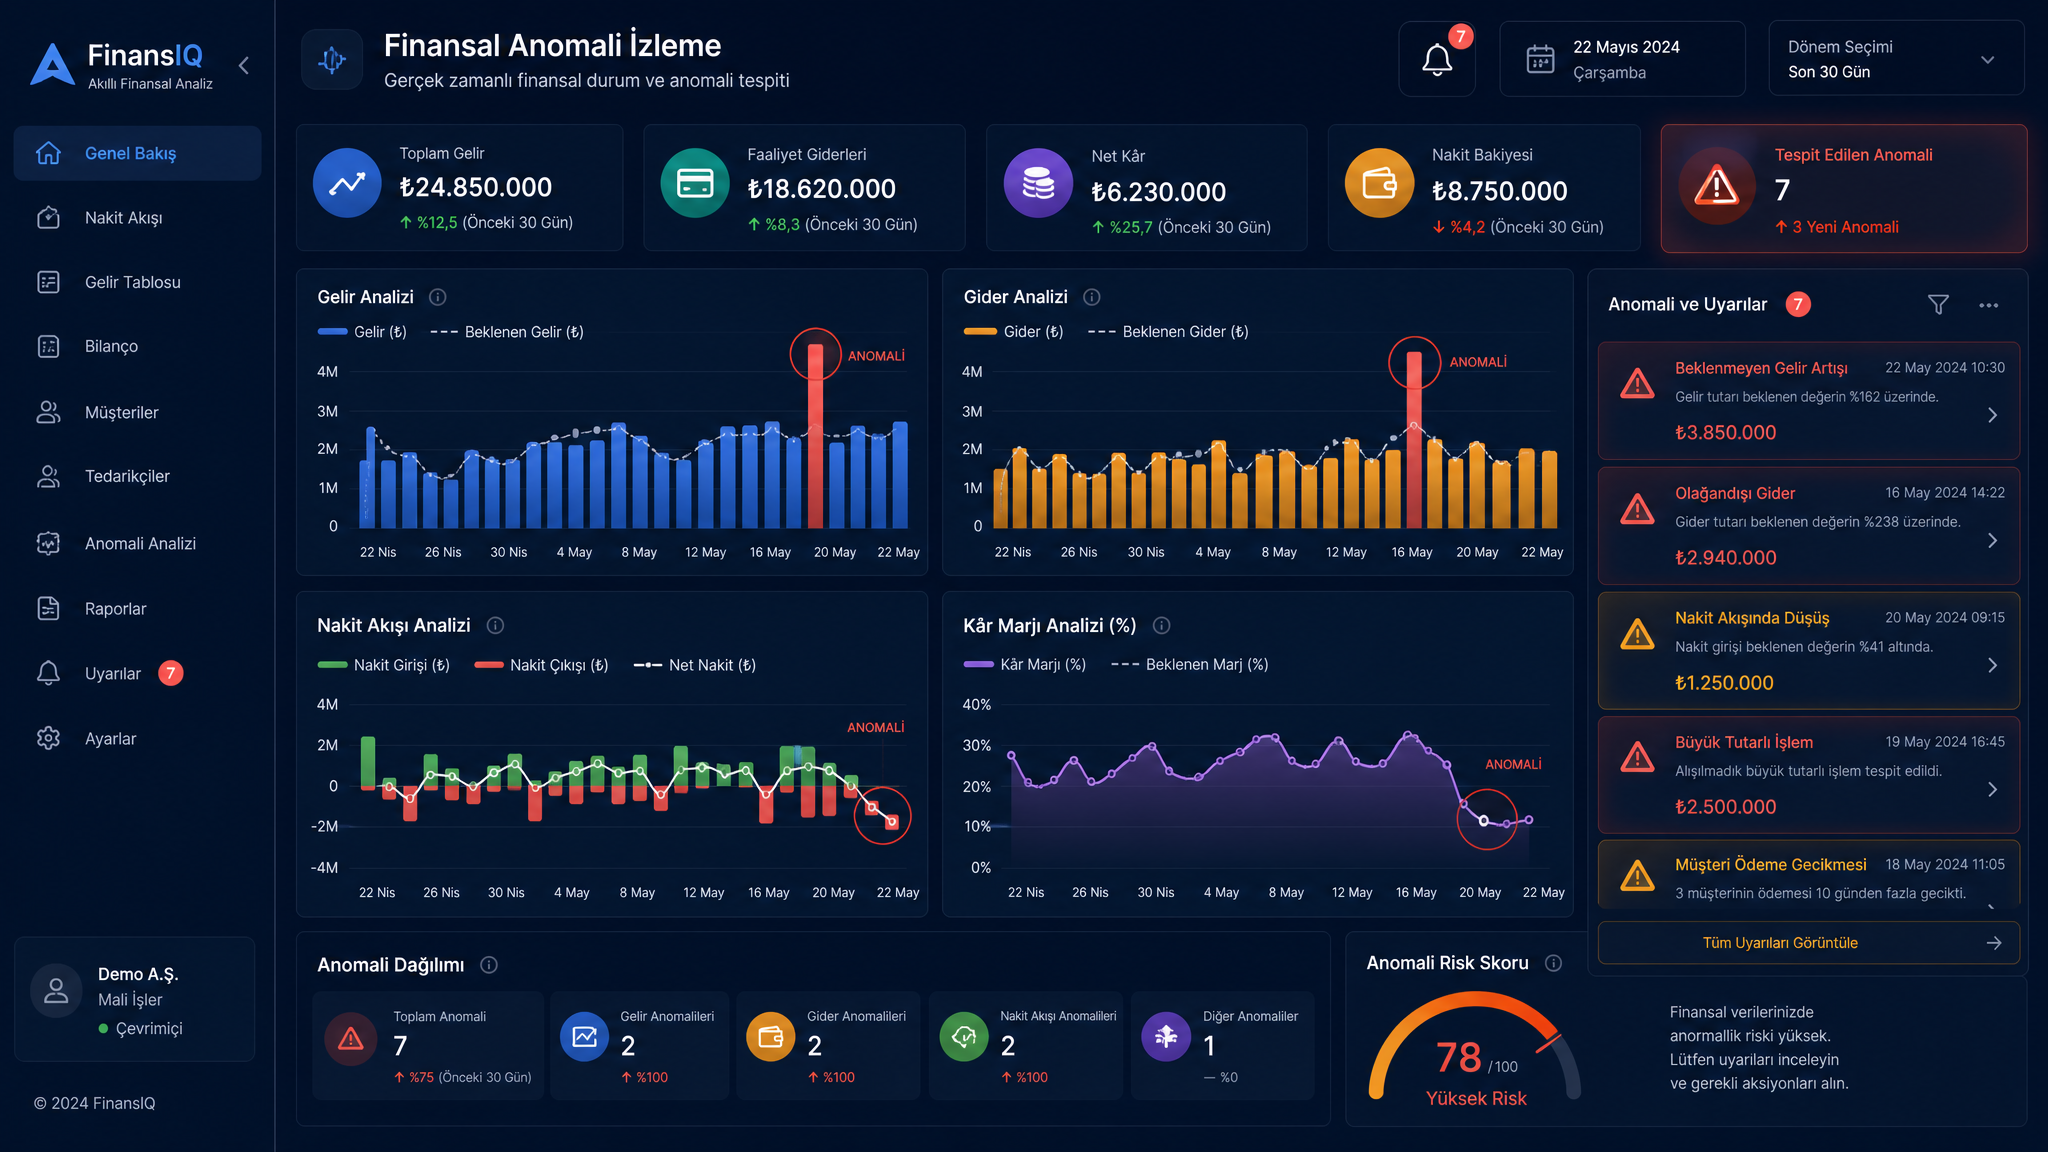The image size is (2048, 1152).
Task: Expand the Beklenmeyen Gelir Artışı alert chevron
Action: [1992, 415]
